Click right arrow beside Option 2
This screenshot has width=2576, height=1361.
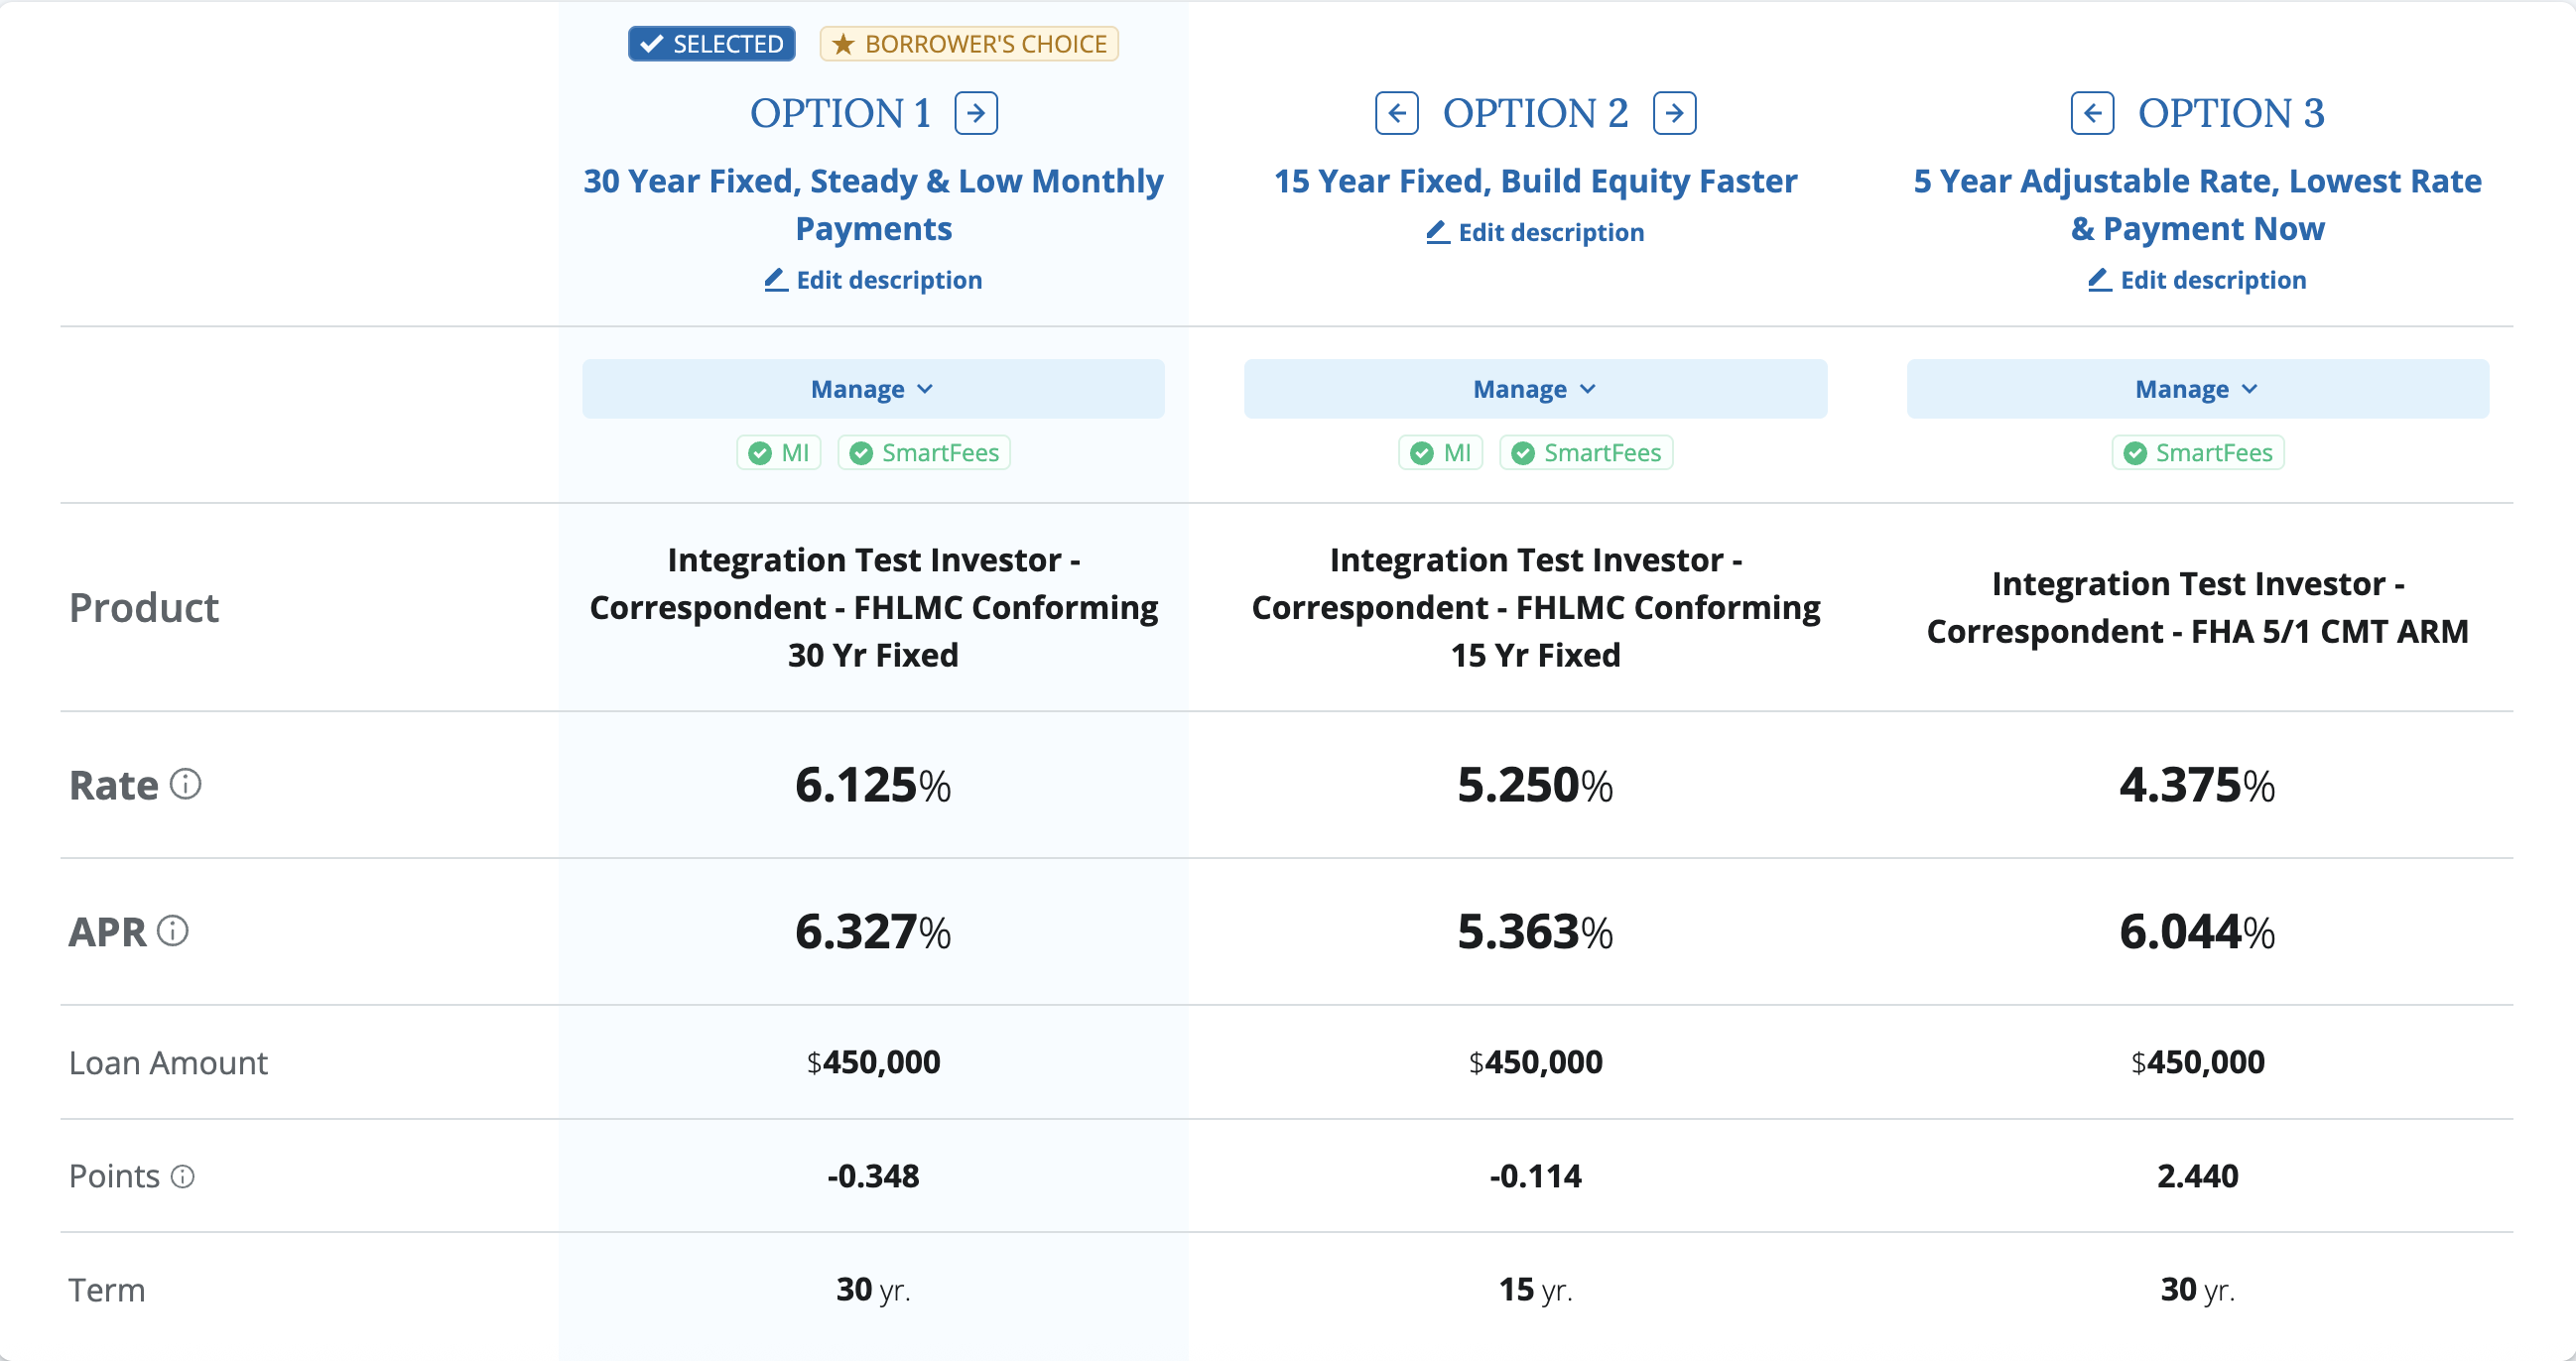coord(1674,113)
